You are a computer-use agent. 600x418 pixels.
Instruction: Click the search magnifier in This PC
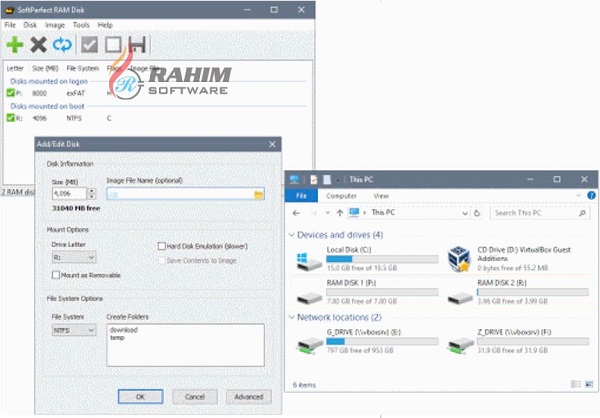[x=582, y=213]
